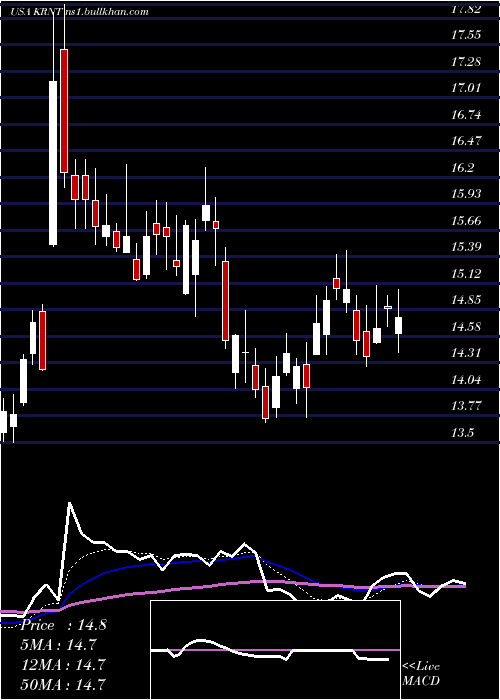Click the 14.85 price axis label
Screen dimensions: 500x700
point(466,300)
